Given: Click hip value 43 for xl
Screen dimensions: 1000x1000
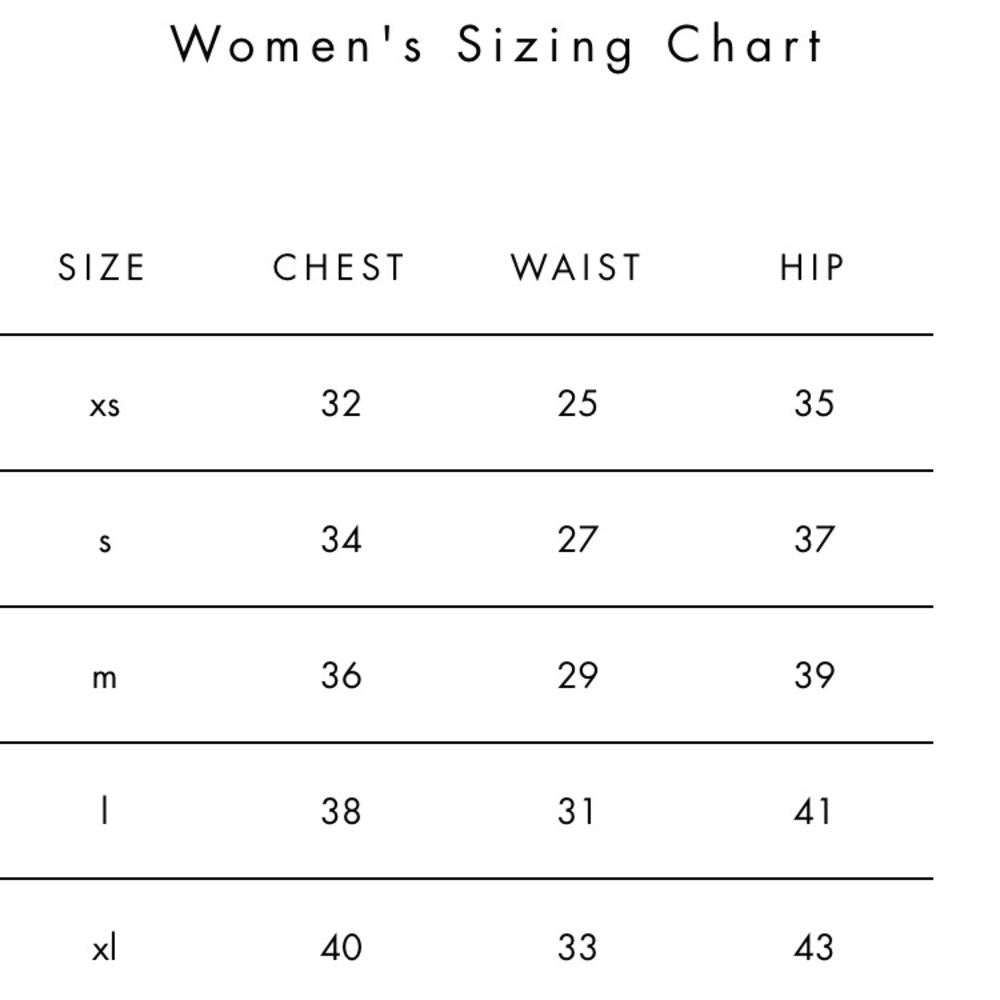Looking at the screenshot, I should [x=814, y=948].
